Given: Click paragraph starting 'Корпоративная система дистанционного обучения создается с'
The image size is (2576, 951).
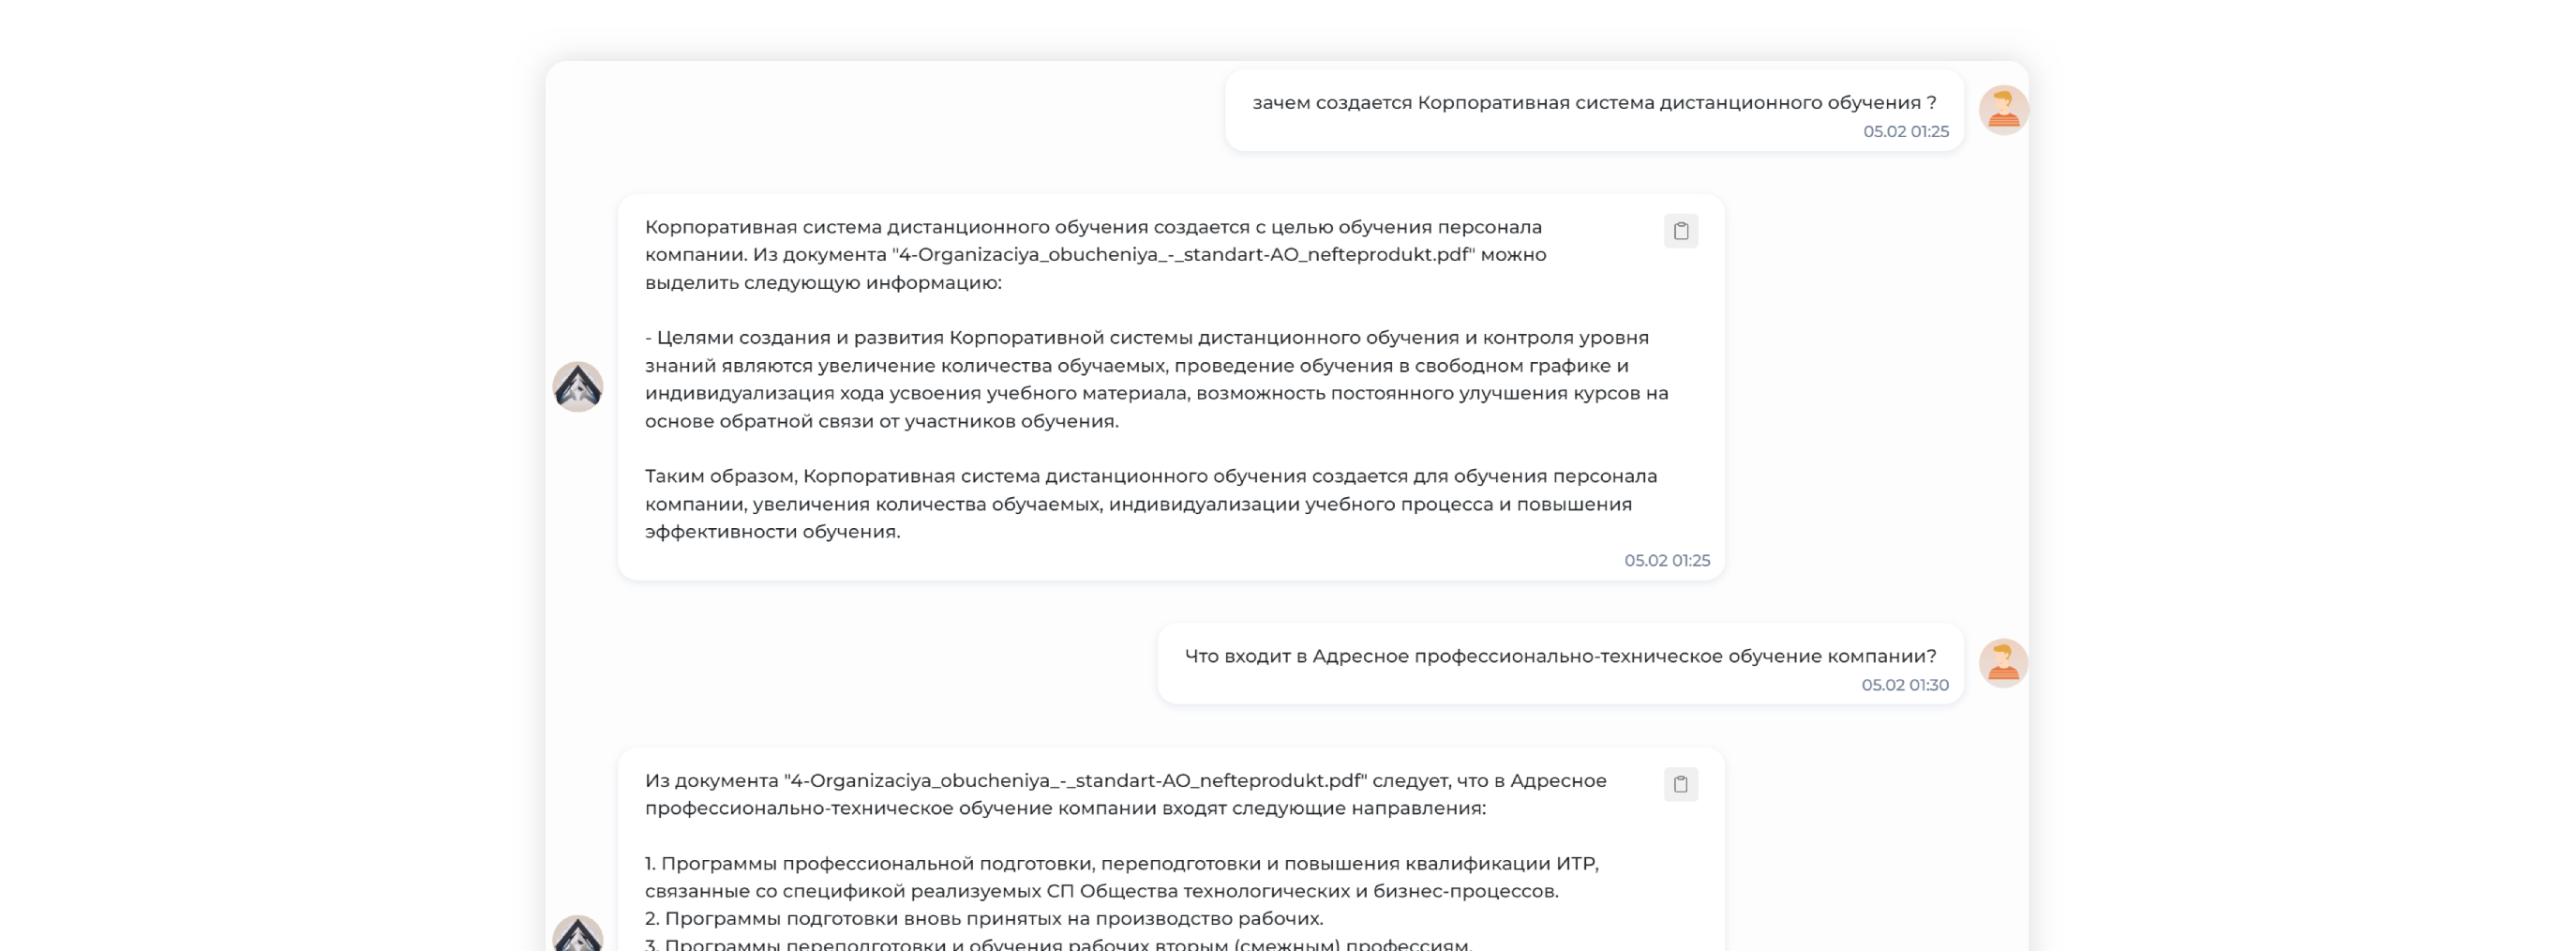Looking at the screenshot, I should [1096, 255].
